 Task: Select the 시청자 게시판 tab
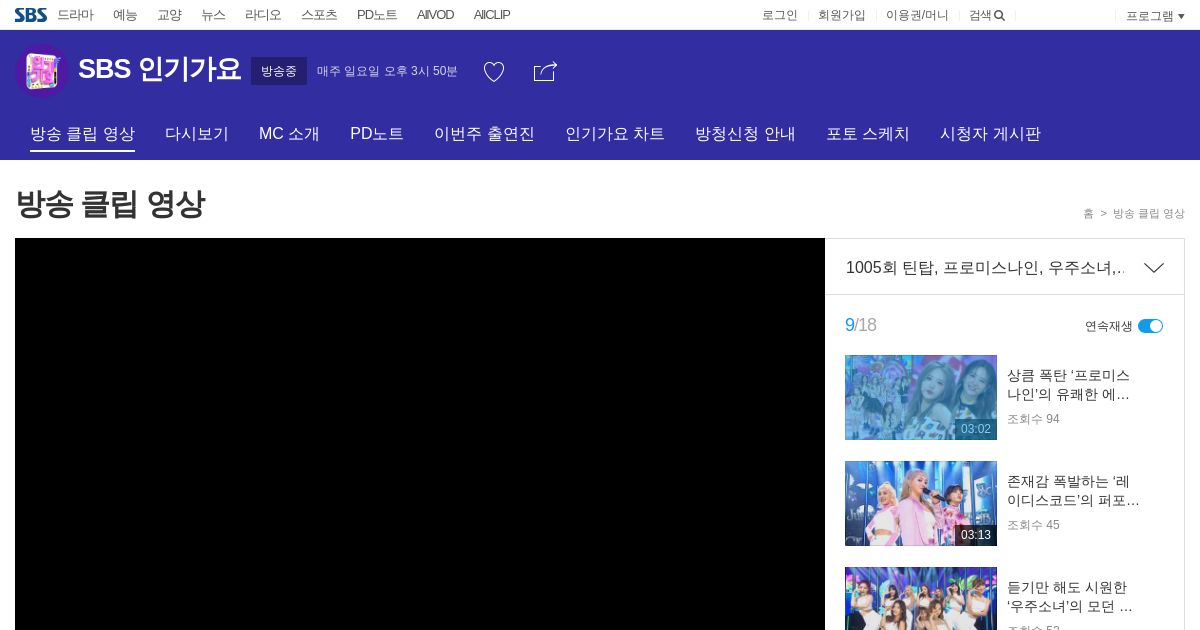(990, 134)
